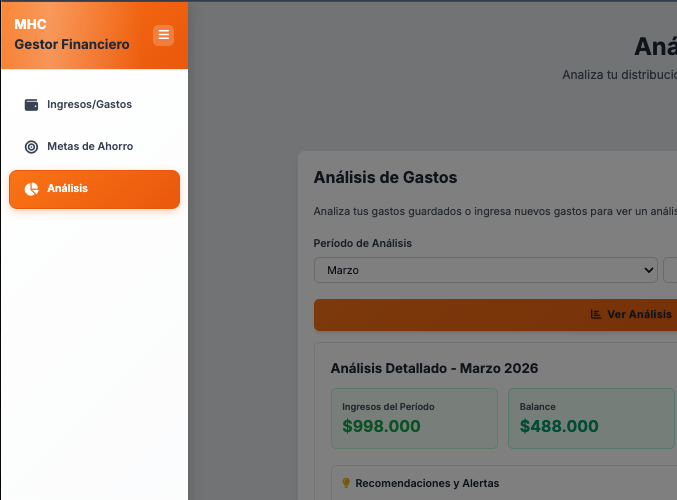Click the Período de Análisis label
Viewport: 677px width, 500px height.
[363, 243]
